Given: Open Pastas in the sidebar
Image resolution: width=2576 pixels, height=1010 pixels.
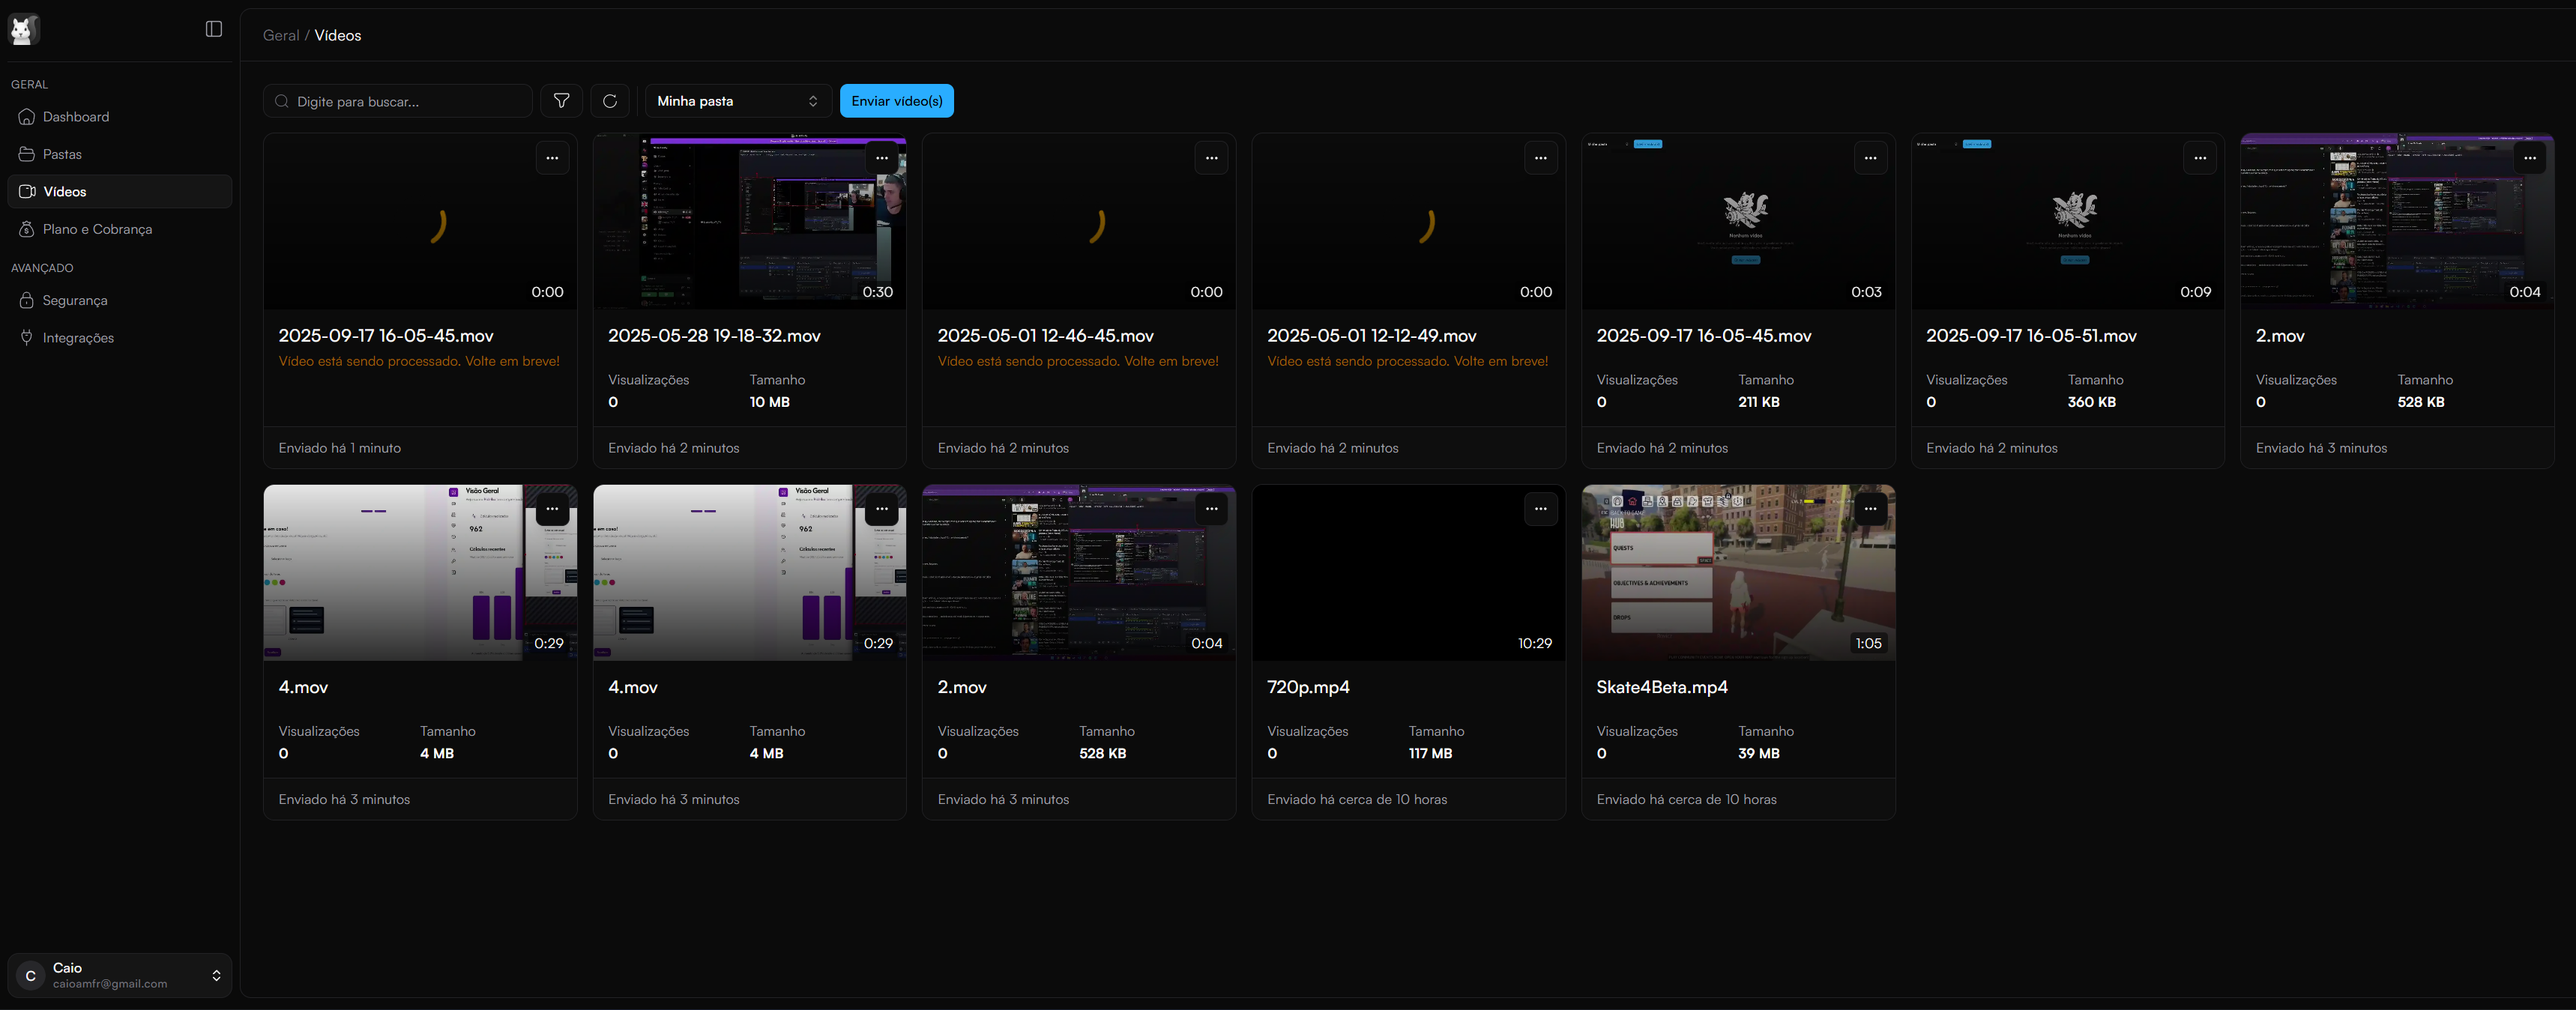Looking at the screenshot, I should [120, 154].
